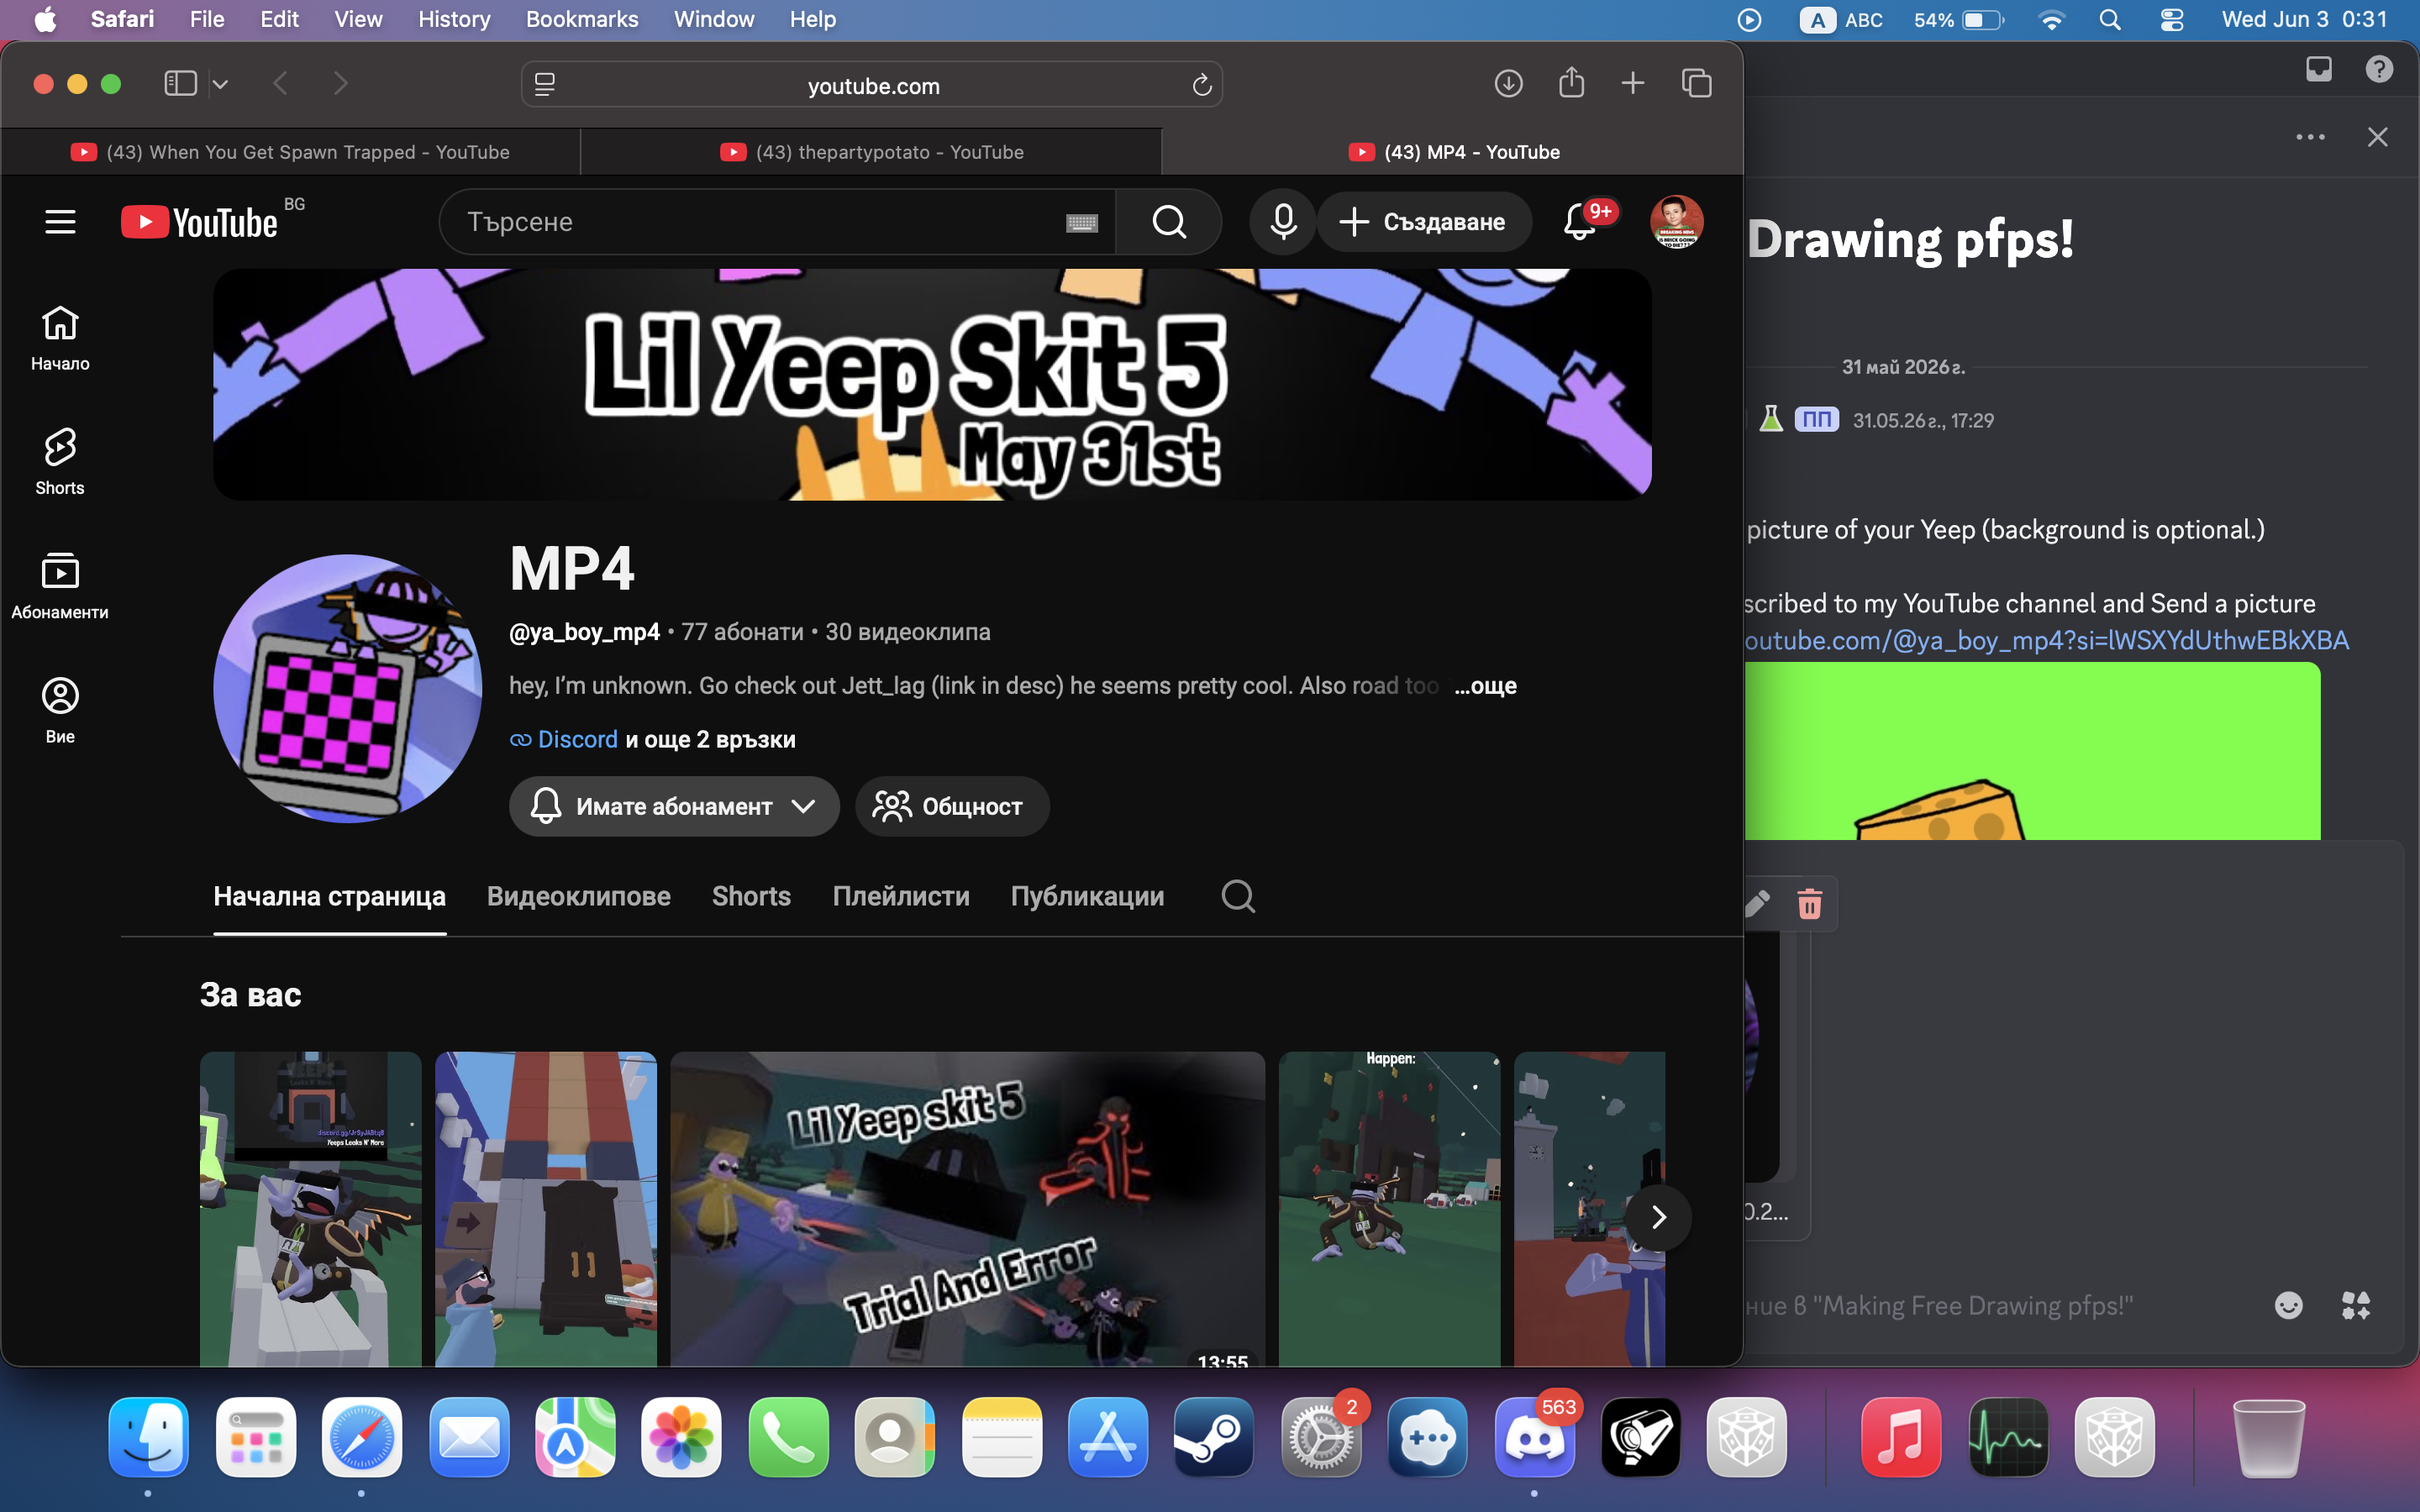
Task: Share the page from Safari toolbar
Action: tap(1571, 83)
